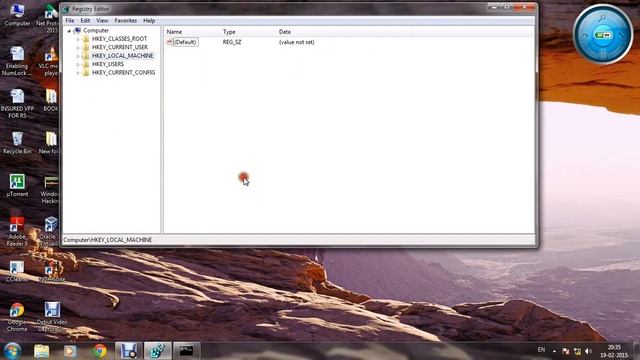Open the Action Center flag icon
Image resolution: width=640 pixels, height=360 pixels.
pyautogui.click(x=566, y=351)
